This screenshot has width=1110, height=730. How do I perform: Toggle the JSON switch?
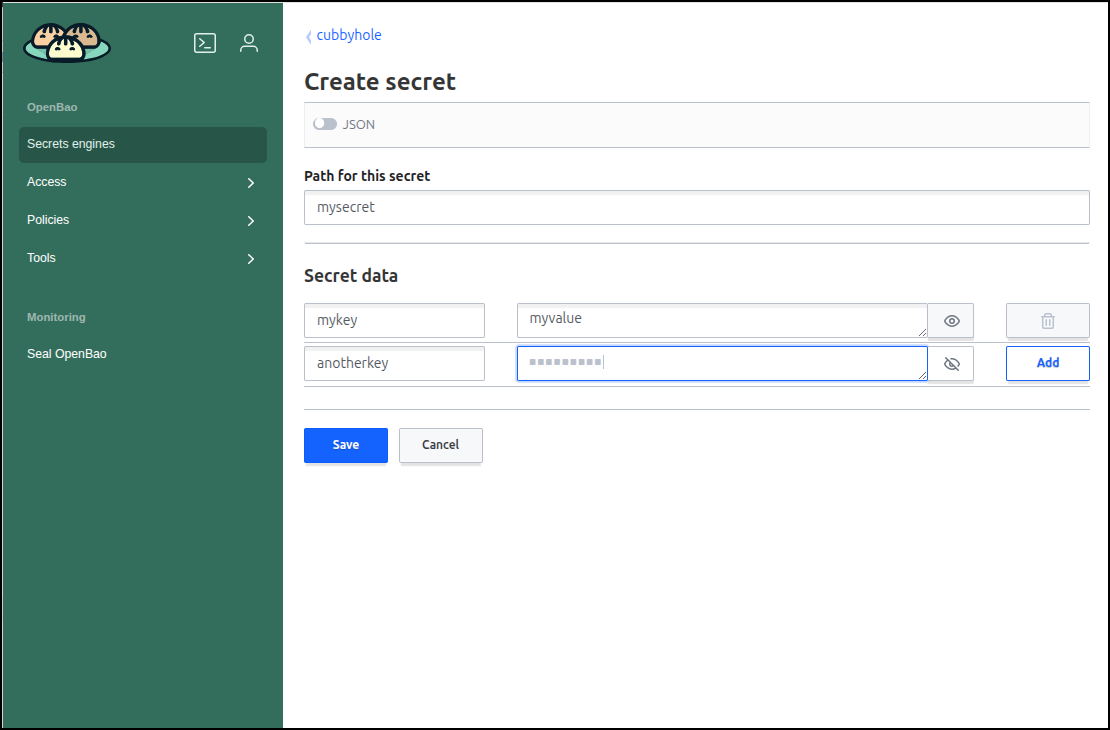(325, 124)
